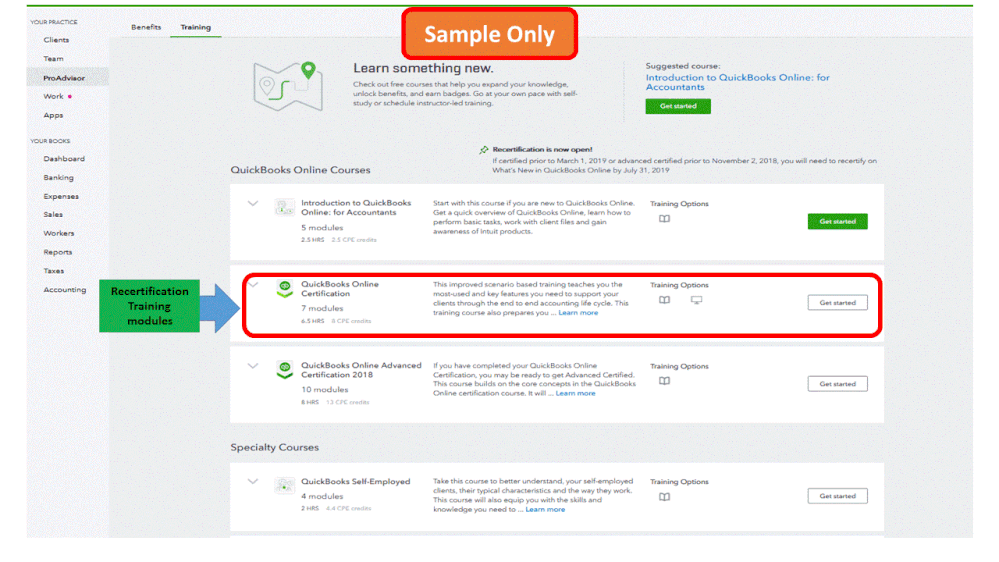Click the map illustration with location pin
Image resolution: width=999 pixels, height=562 pixels.
288,86
